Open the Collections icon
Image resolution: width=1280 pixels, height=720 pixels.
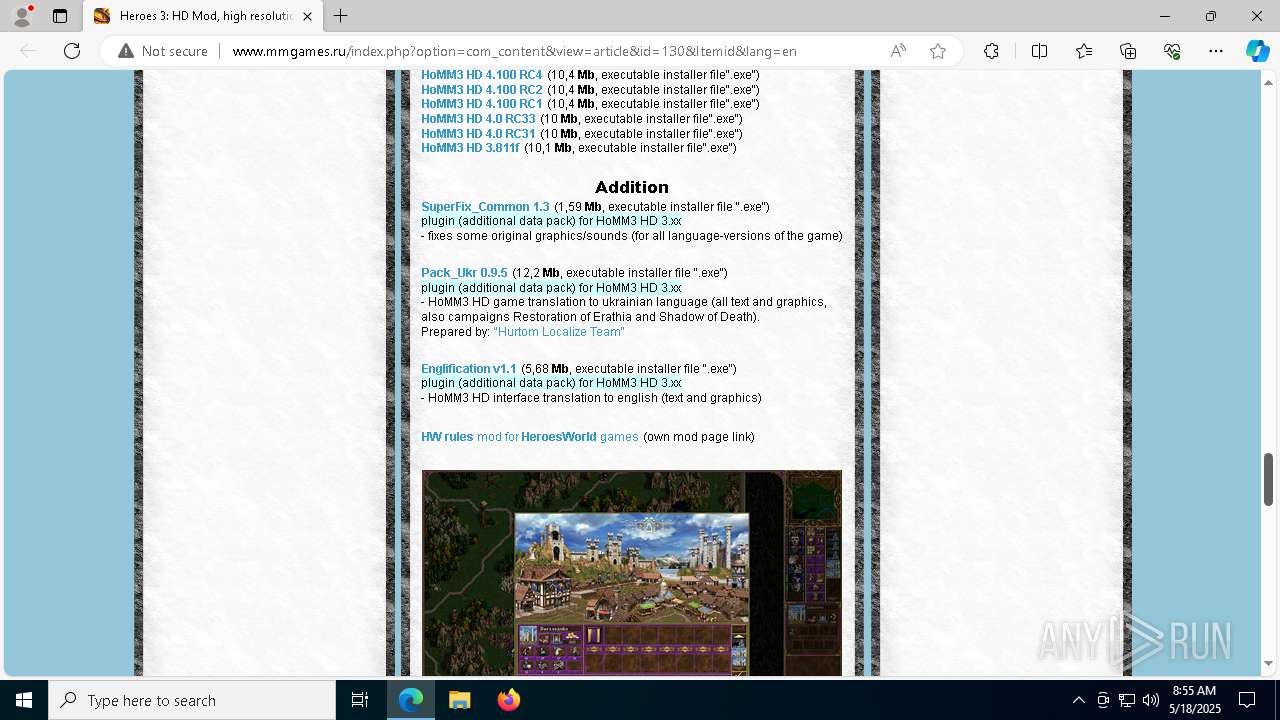(x=1128, y=51)
